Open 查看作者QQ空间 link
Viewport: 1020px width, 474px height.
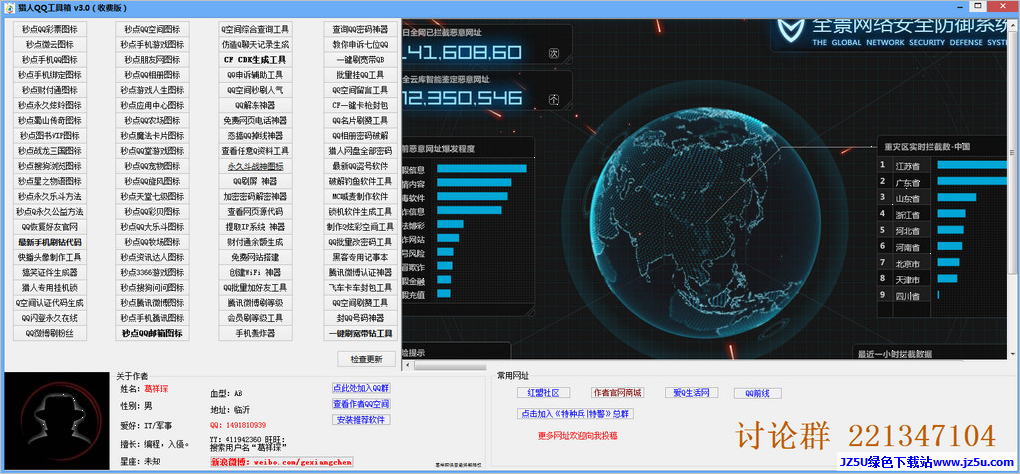[361, 404]
